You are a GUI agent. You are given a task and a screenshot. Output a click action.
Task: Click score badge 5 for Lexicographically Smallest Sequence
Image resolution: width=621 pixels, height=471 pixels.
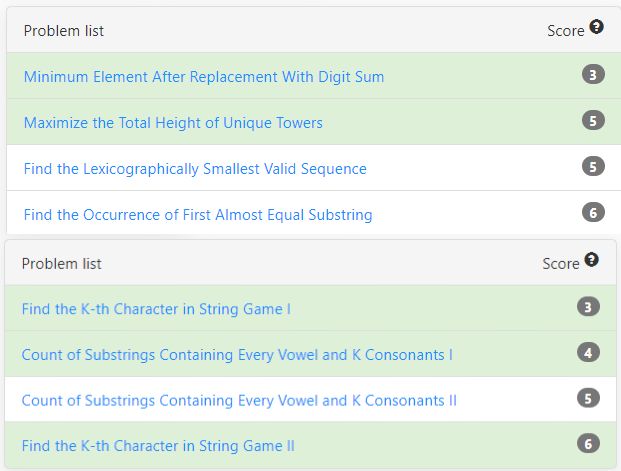click(593, 166)
